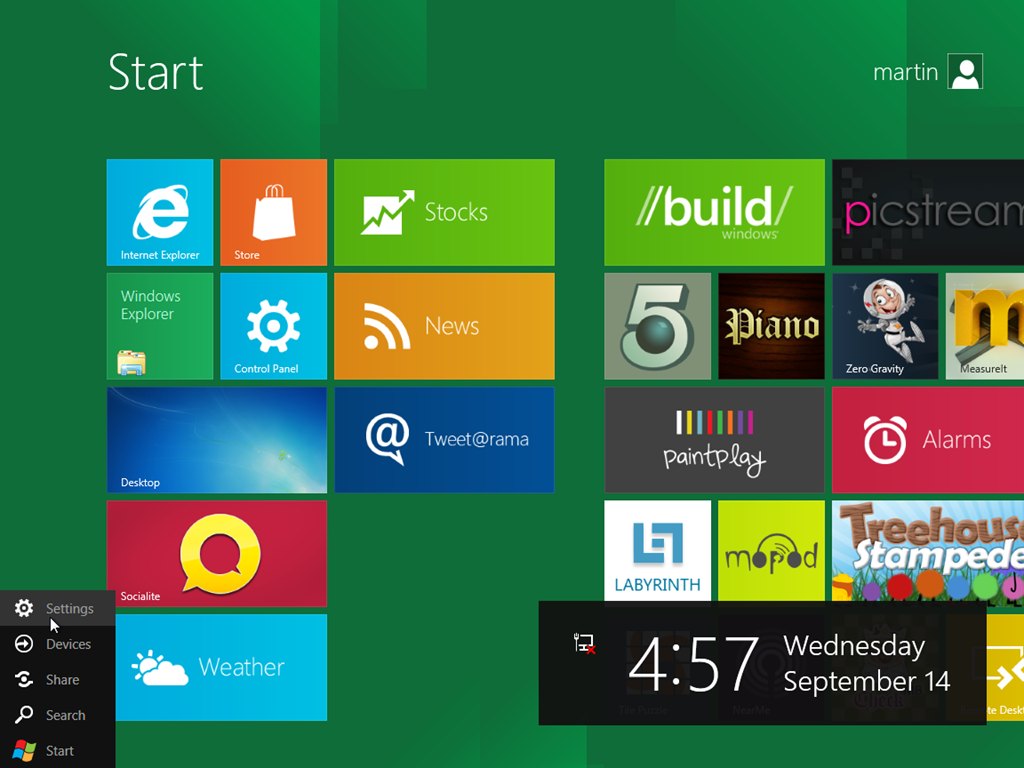
Task: Launch the Stocks tile
Action: click(x=444, y=212)
